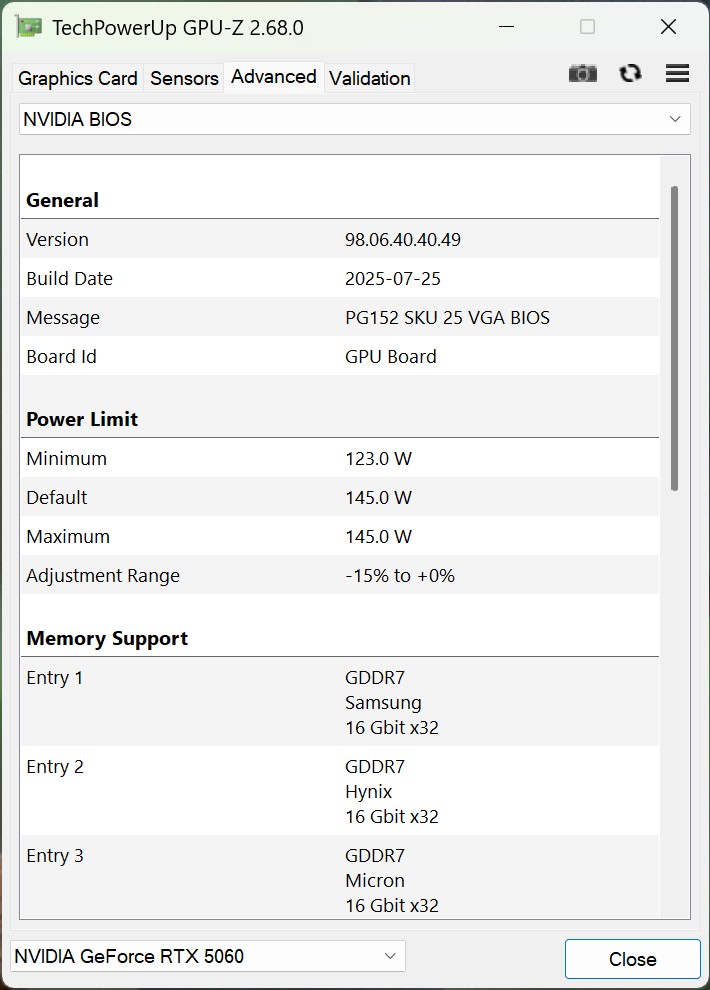
Task: Open the hamburger menu icon
Action: 677,73
